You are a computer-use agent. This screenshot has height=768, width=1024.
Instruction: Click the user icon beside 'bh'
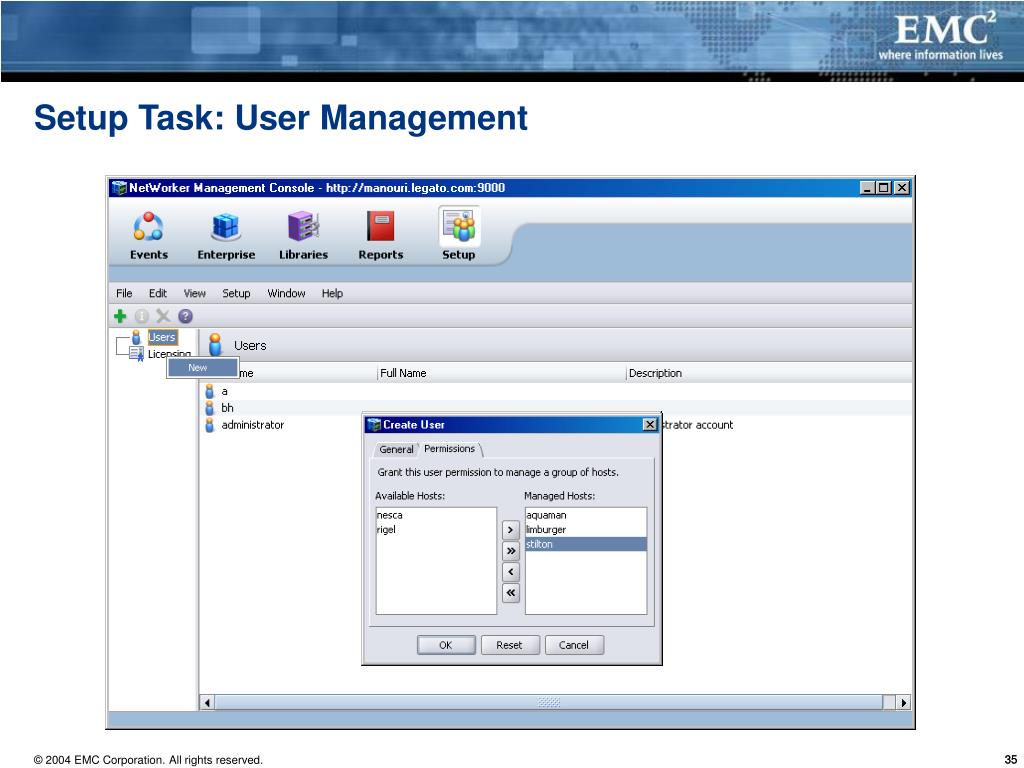210,408
